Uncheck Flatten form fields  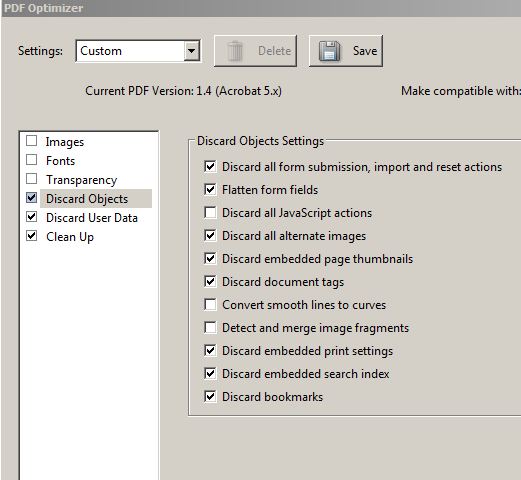pos(210,190)
